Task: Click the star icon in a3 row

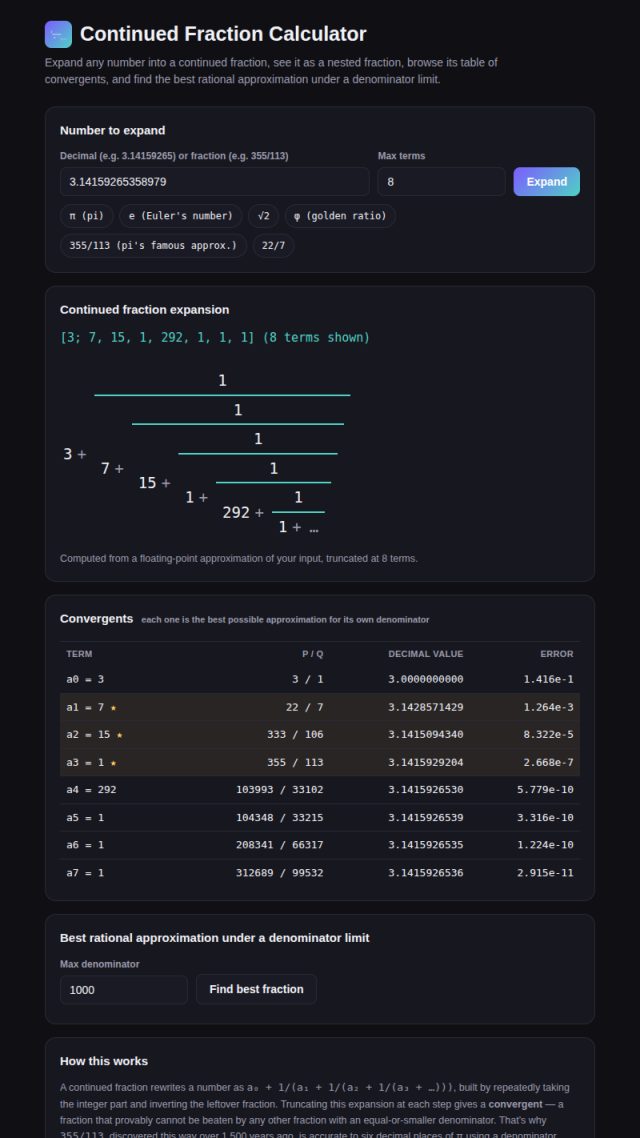Action: (x=113, y=763)
